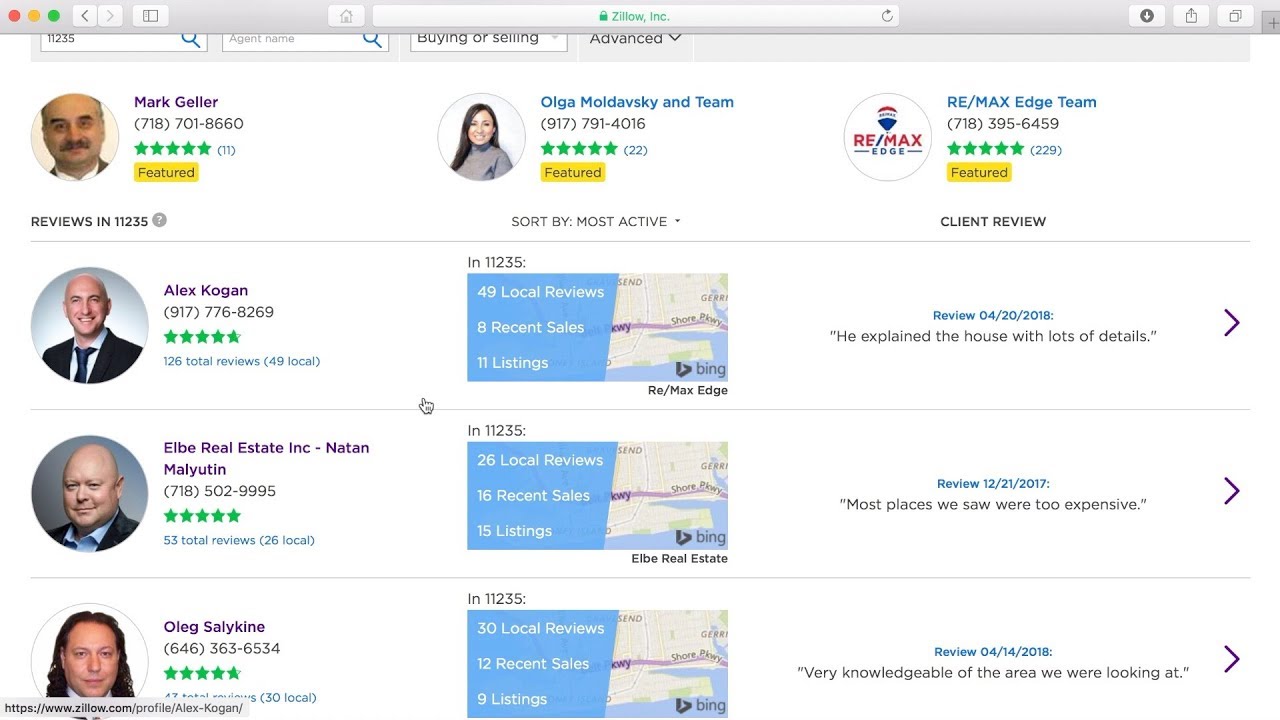Open Elbe Real Estate's review arrow

coord(1231,490)
